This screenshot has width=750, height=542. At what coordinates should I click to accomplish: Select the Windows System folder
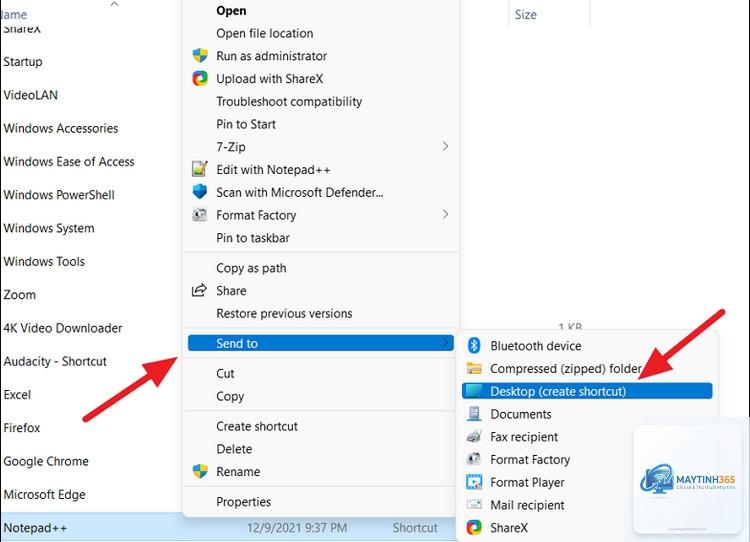tap(48, 228)
